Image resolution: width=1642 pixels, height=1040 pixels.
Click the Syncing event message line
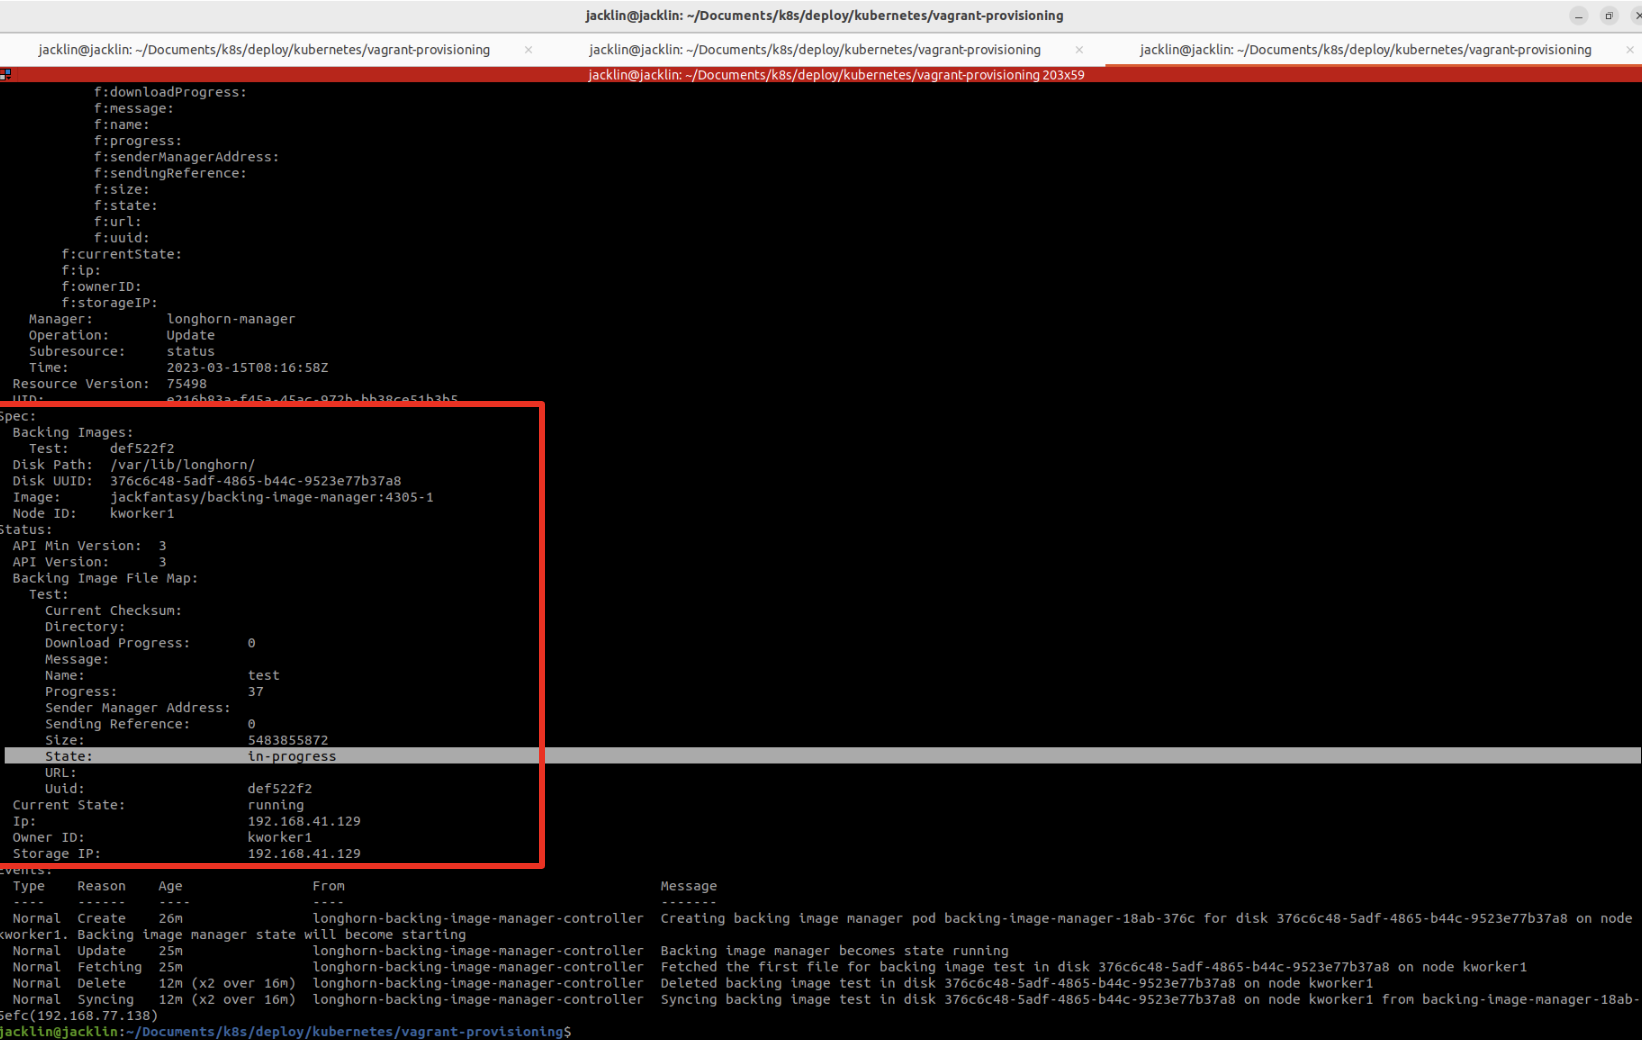[1000, 999]
